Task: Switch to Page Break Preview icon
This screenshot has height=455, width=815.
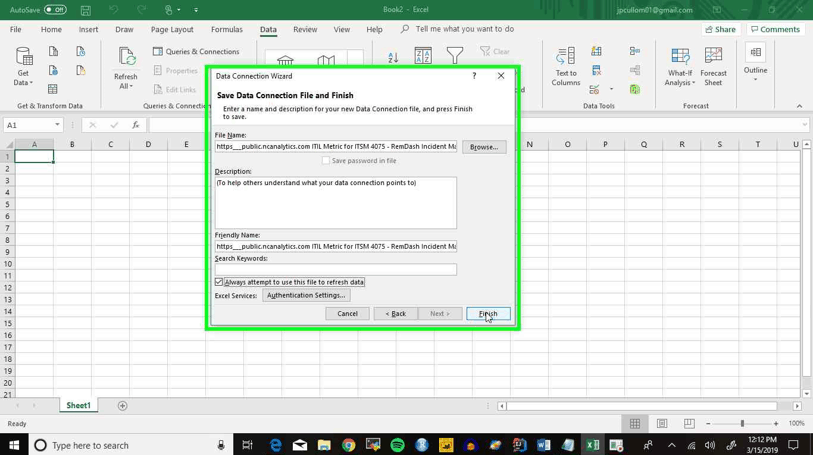Action: [x=689, y=424]
